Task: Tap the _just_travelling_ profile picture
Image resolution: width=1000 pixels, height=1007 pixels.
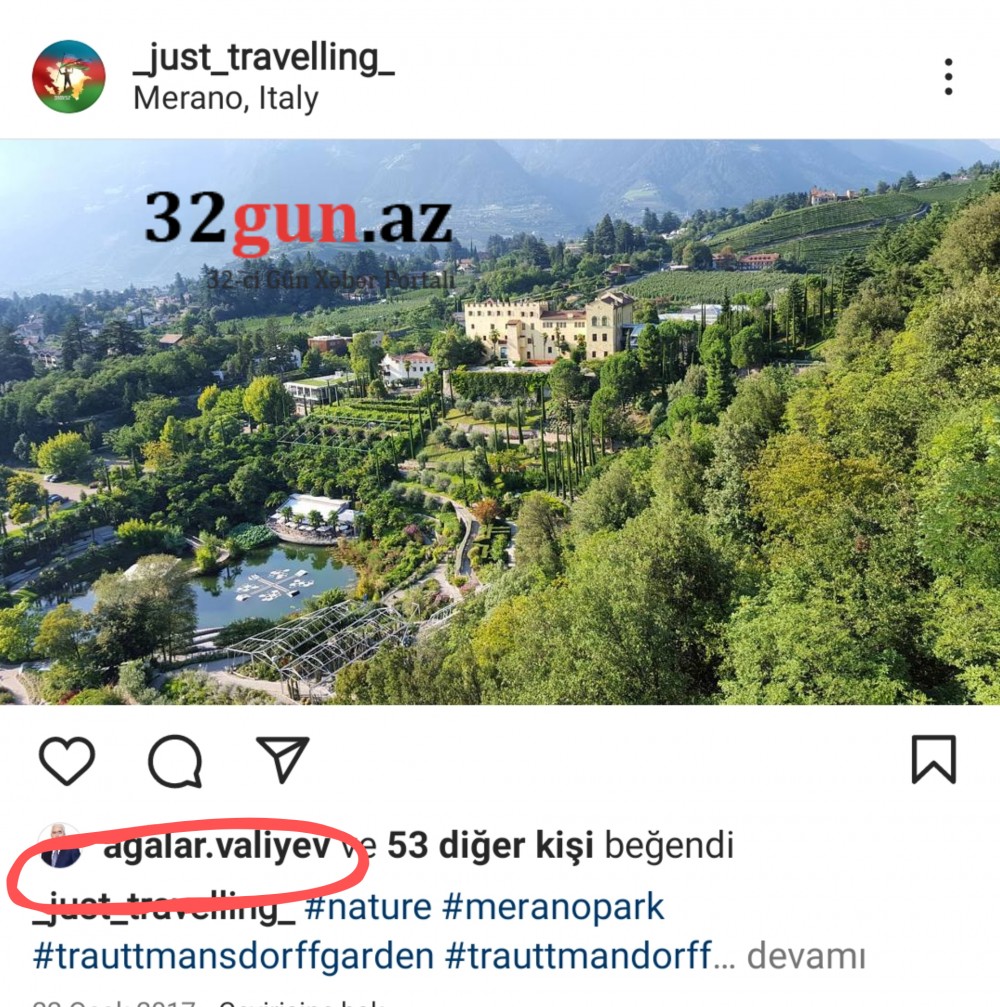Action: tap(69, 76)
